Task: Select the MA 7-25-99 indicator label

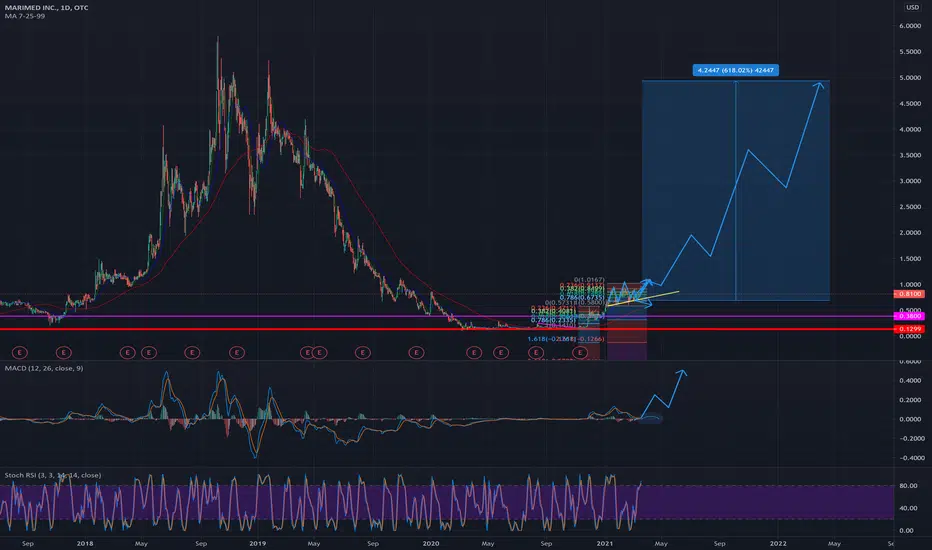Action: 24,16
